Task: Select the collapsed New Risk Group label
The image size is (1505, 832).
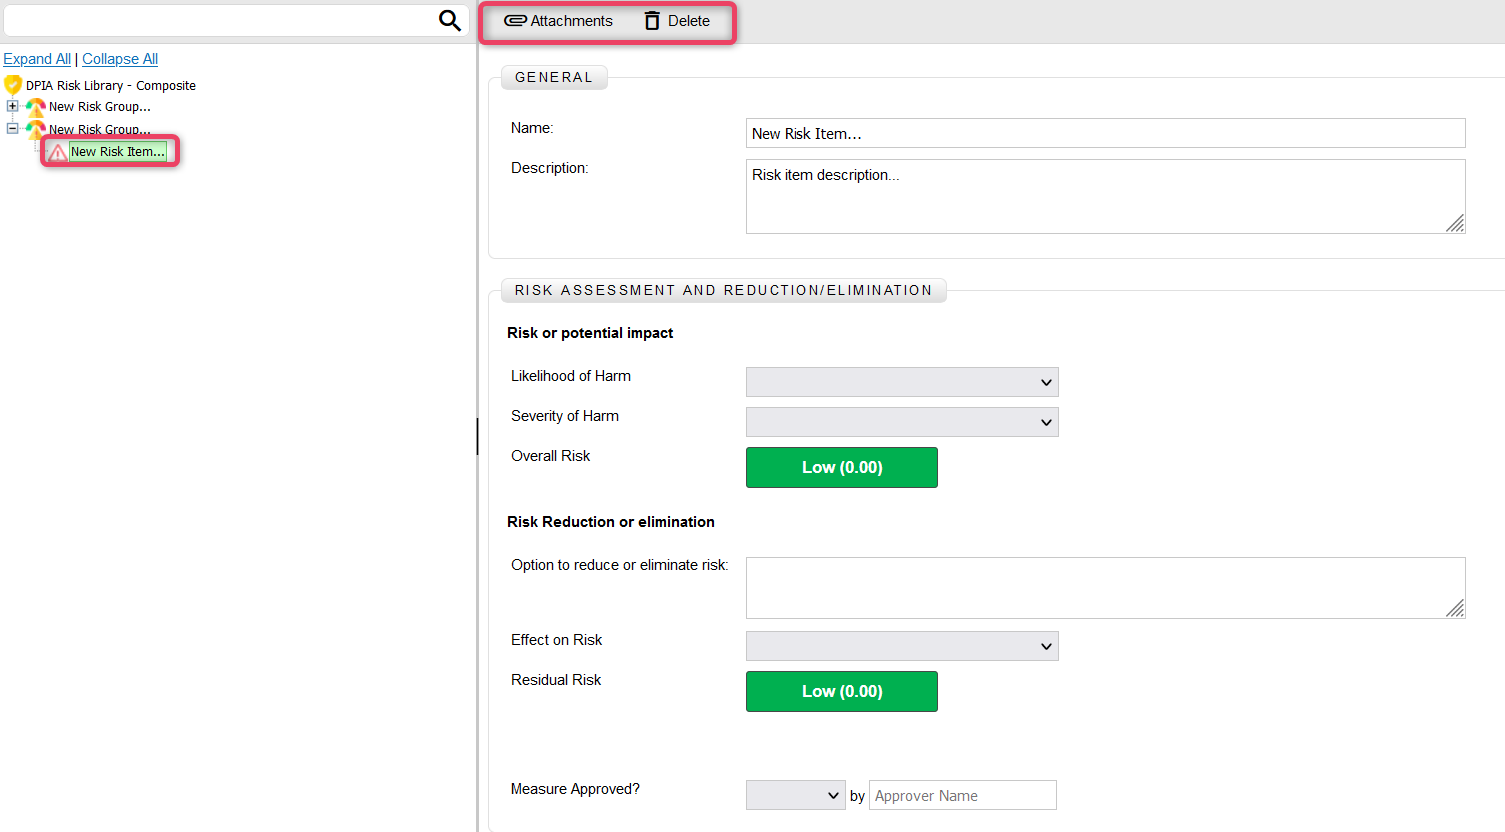Action: click(100, 107)
